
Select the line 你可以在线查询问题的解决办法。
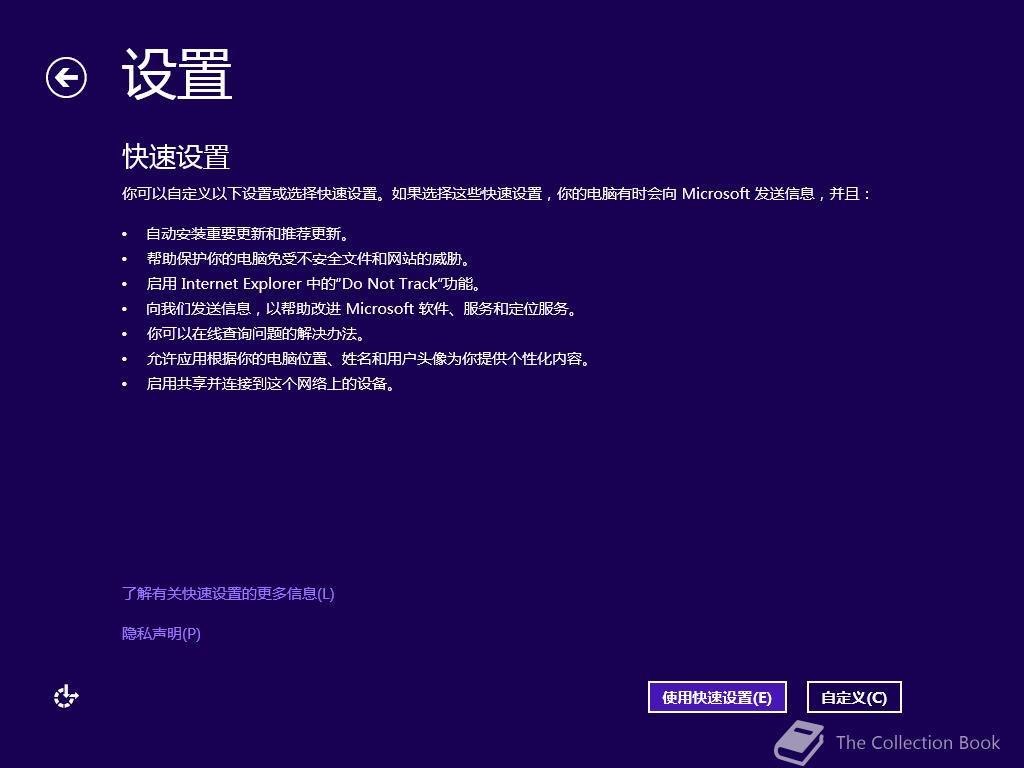click(255, 334)
